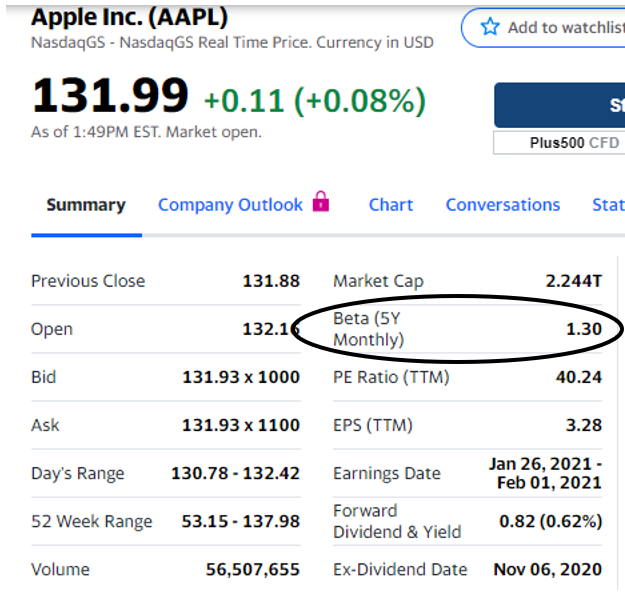Click the Beta (5Y Monthly) label

(369, 329)
